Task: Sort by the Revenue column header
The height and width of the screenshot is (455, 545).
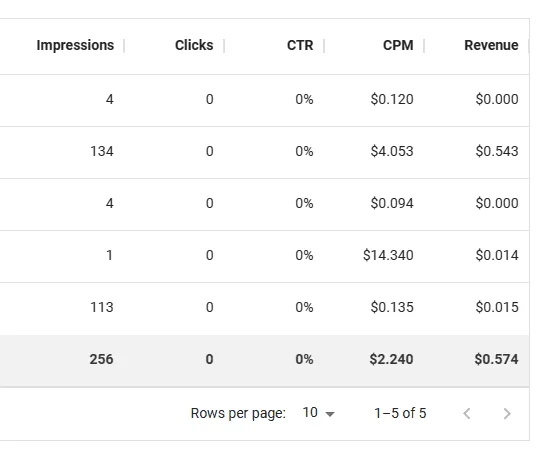Action: point(491,45)
